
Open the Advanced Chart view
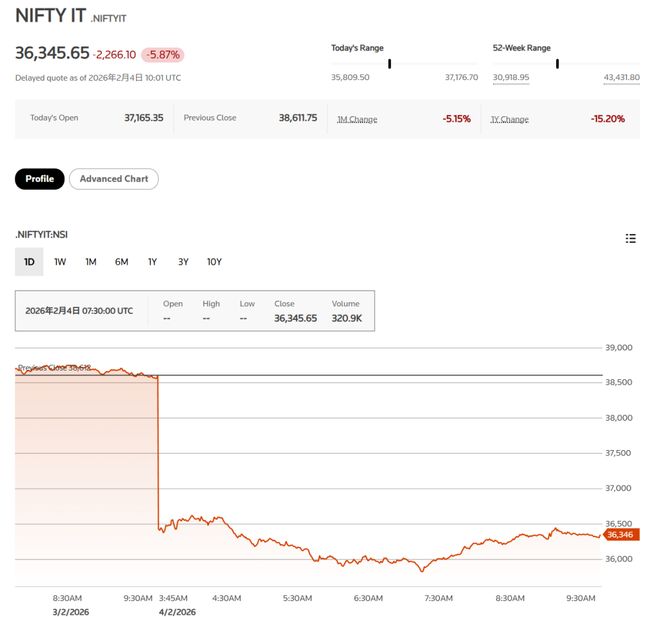tap(114, 179)
